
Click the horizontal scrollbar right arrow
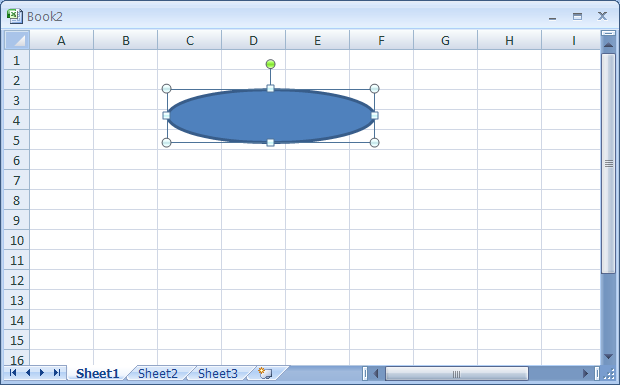click(585, 373)
